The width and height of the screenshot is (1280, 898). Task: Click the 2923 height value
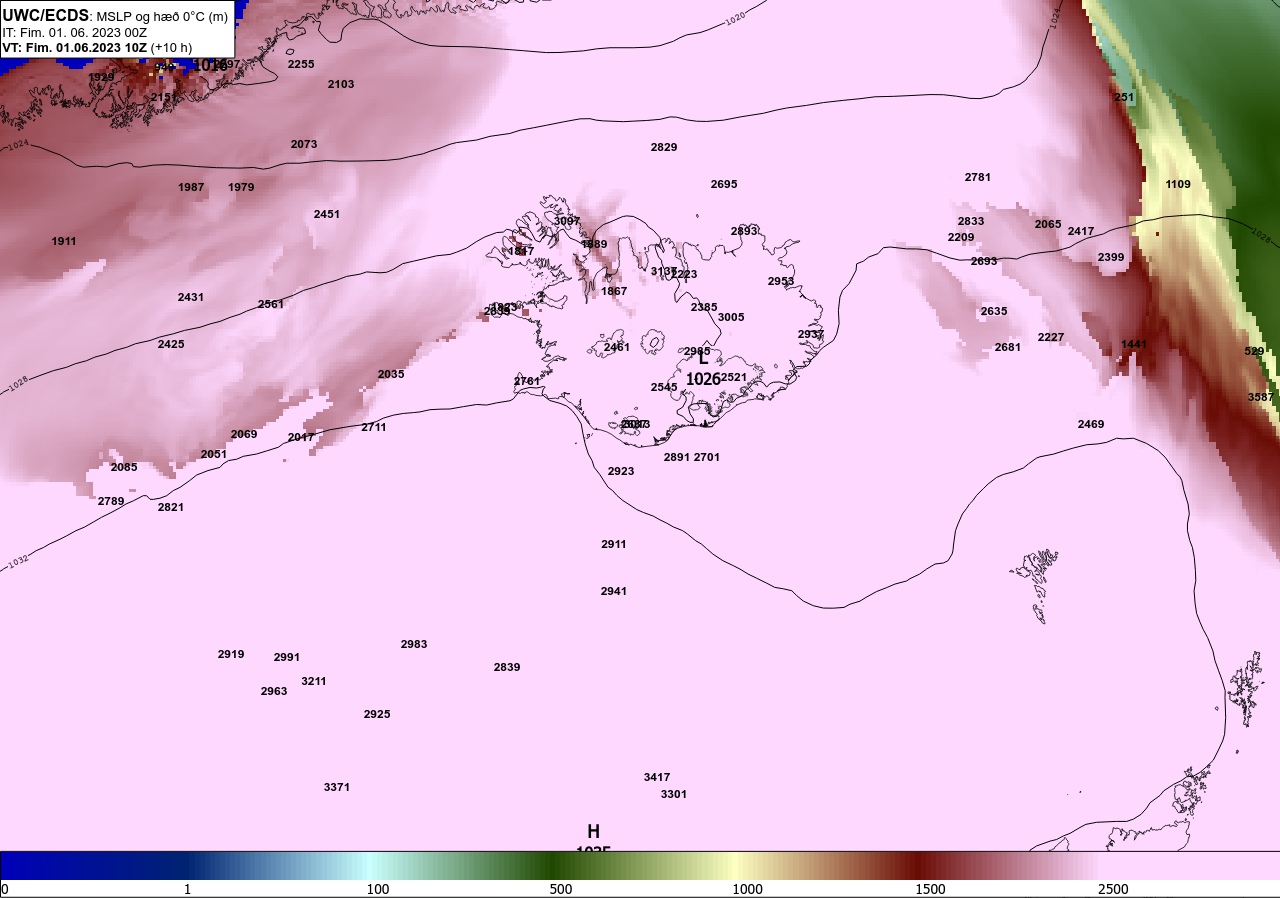click(x=621, y=471)
